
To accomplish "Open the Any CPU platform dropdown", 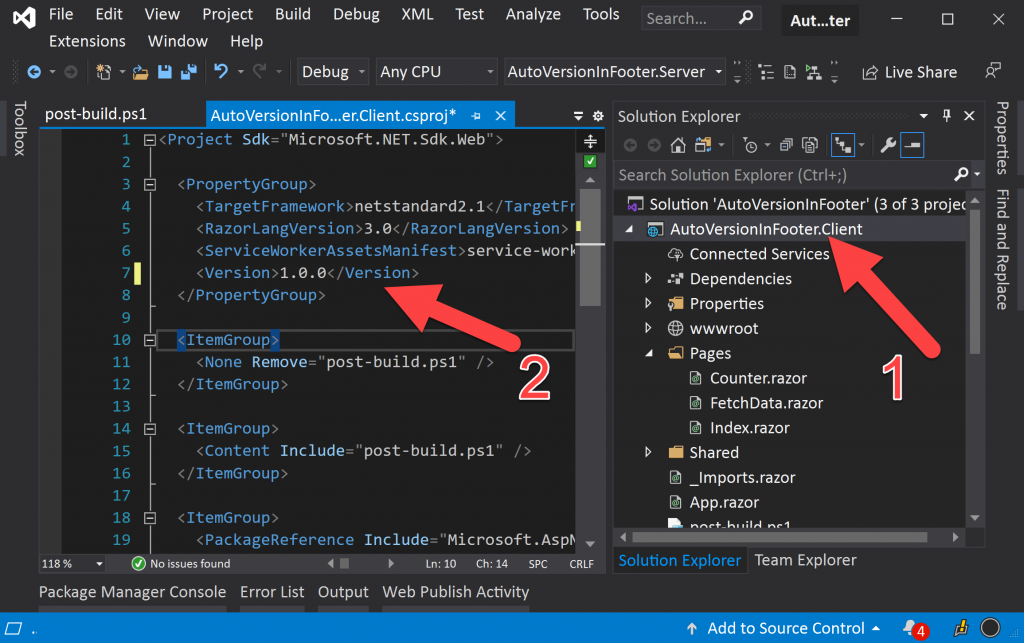I will tap(436, 72).
